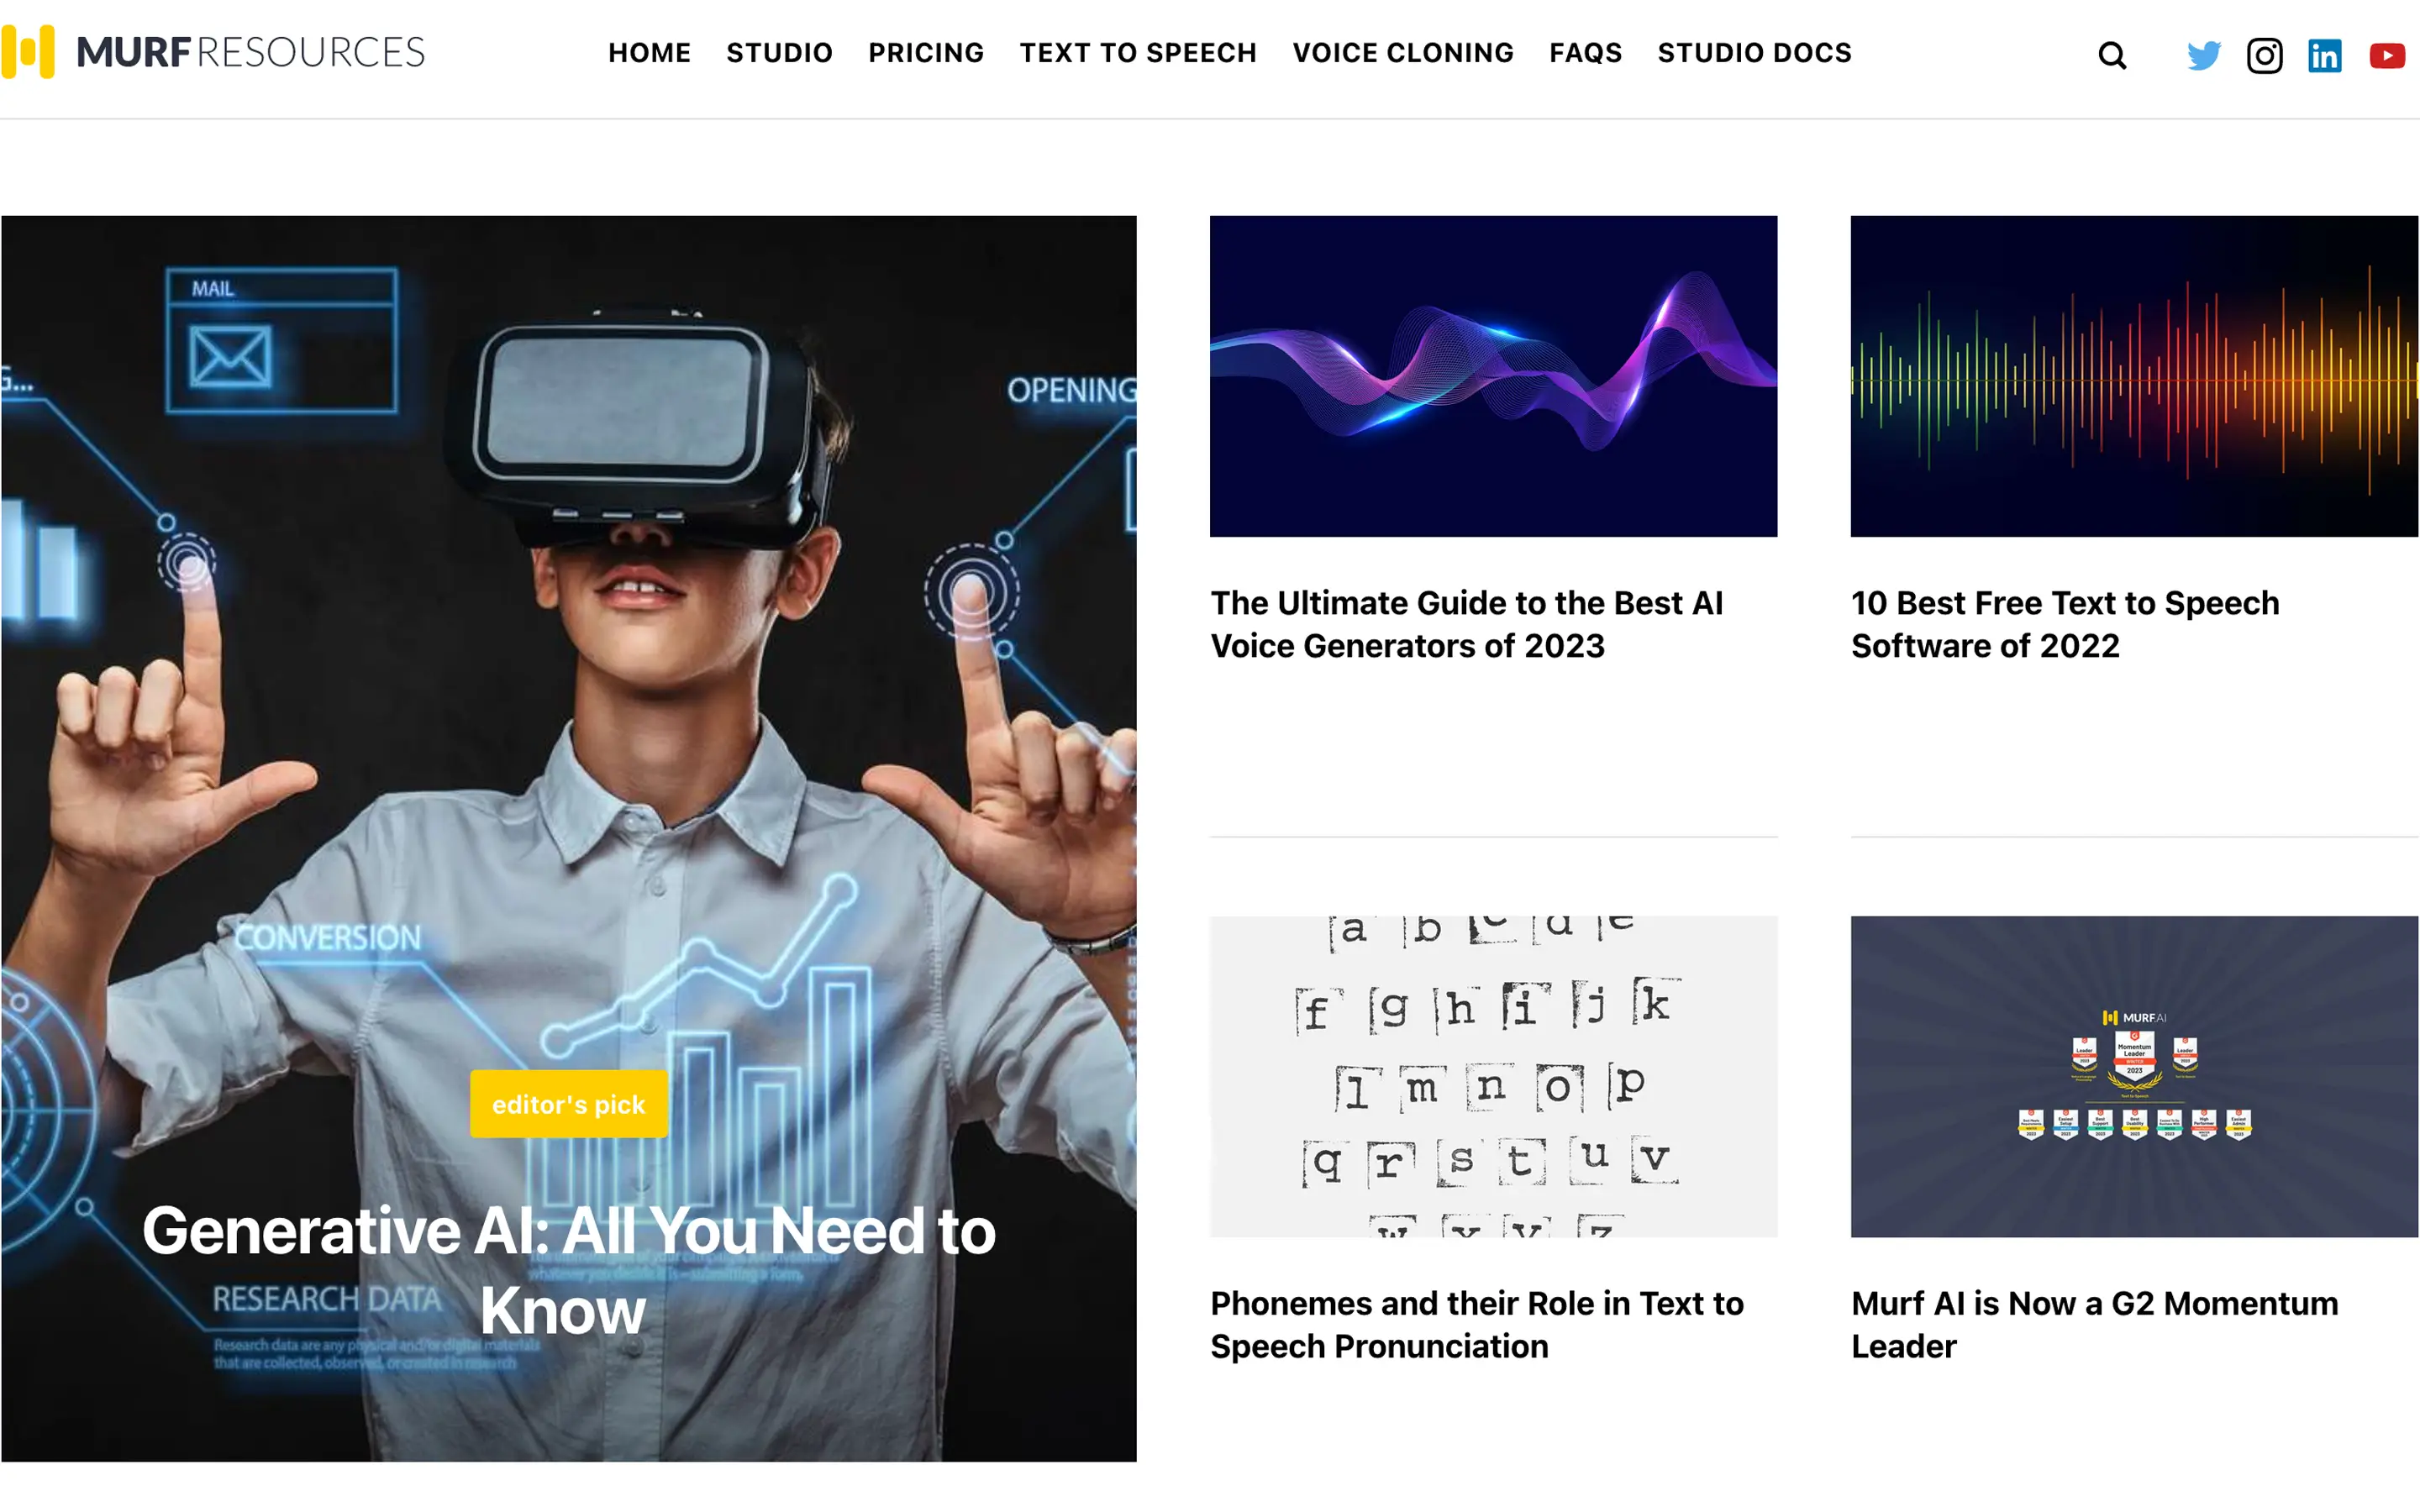Image resolution: width=2420 pixels, height=1512 pixels.
Task: Go to Studio Docs in menu
Action: (x=1754, y=53)
